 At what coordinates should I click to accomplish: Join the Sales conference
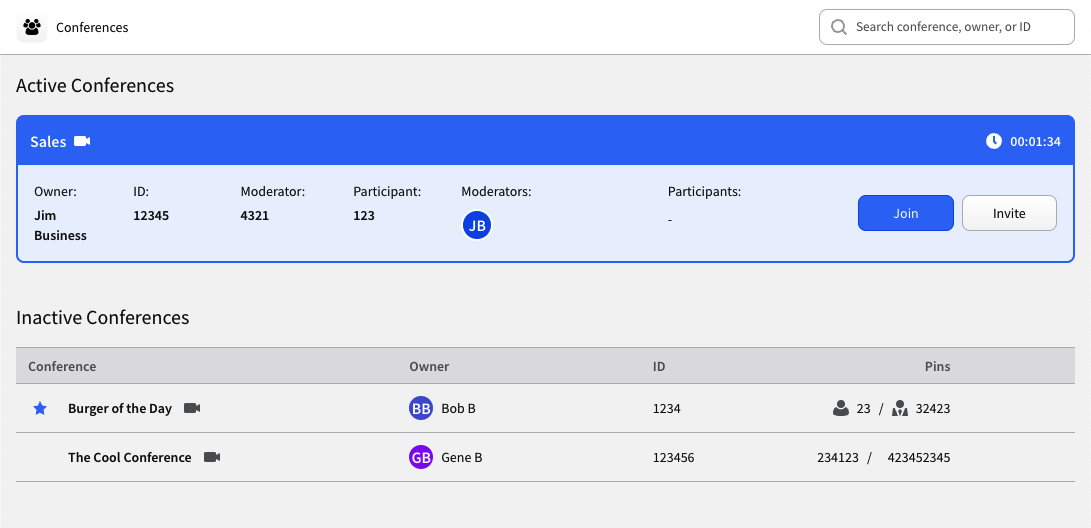coord(905,213)
